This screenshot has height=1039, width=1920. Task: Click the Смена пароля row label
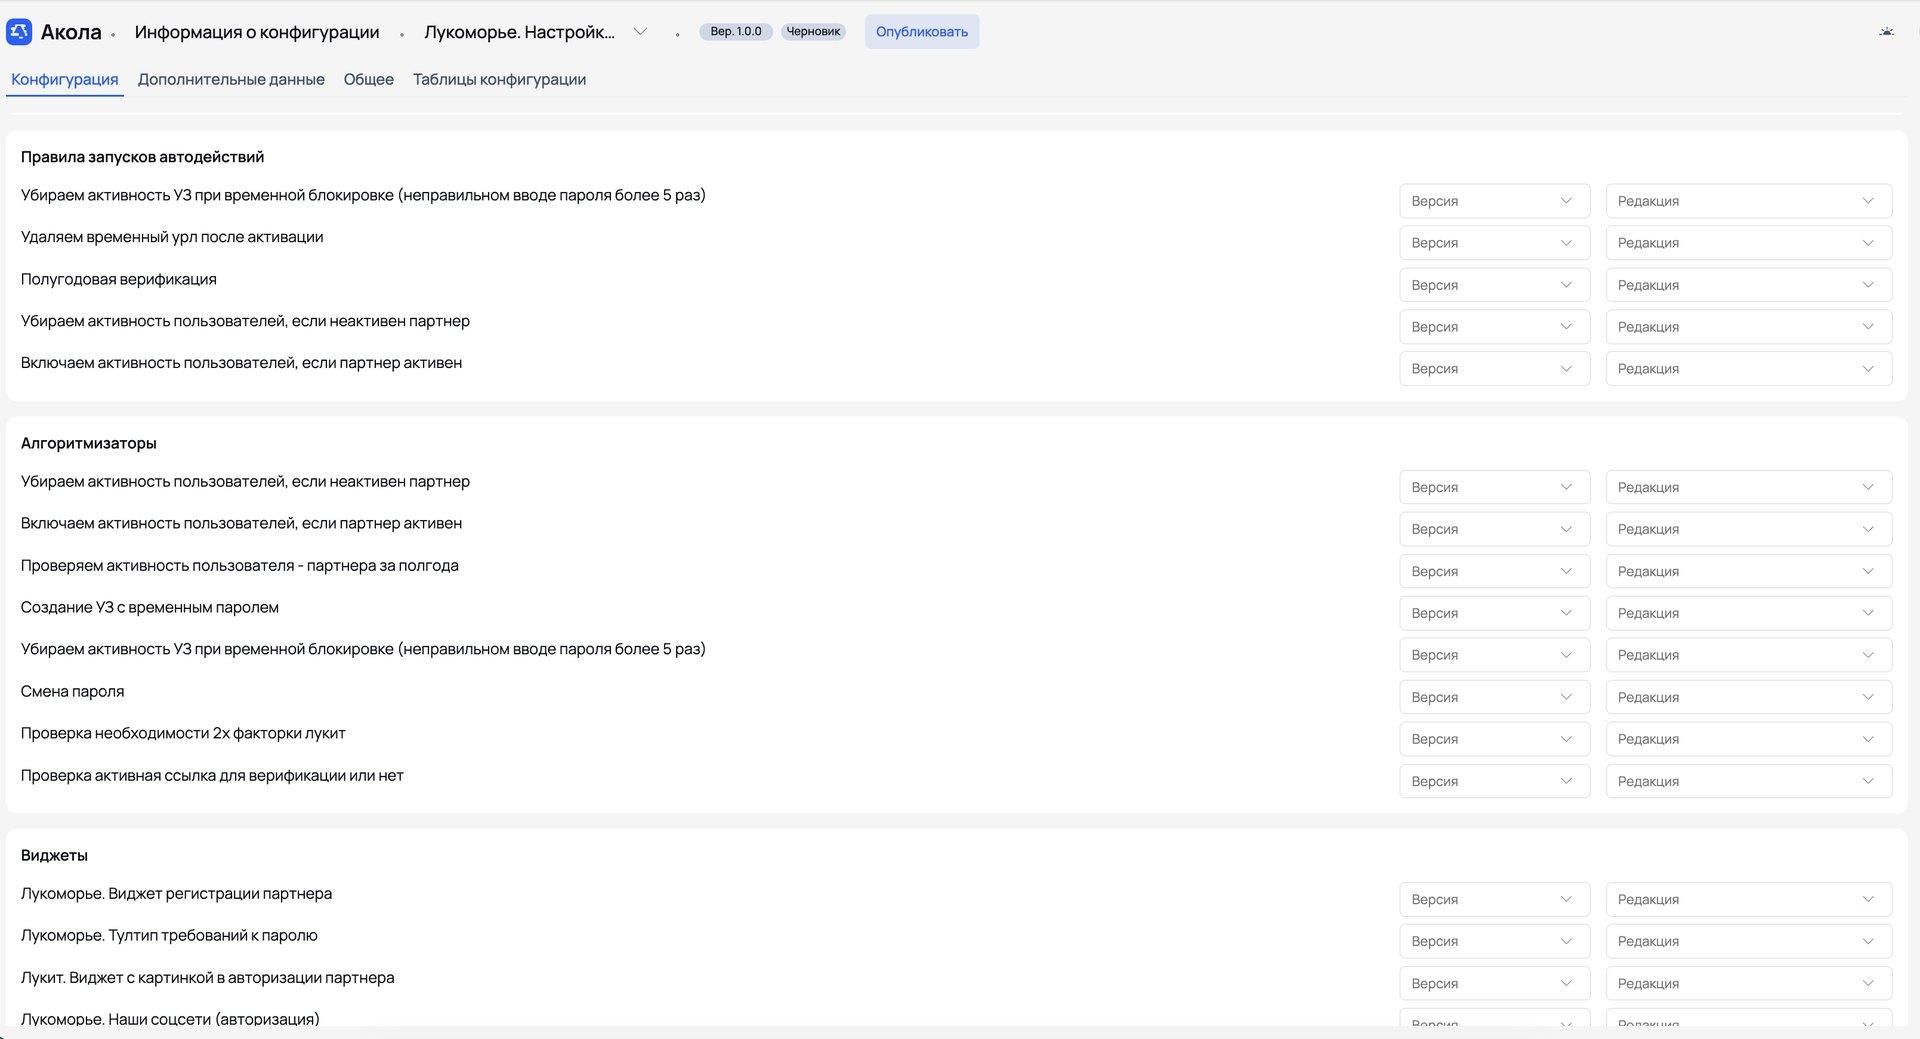[72, 691]
